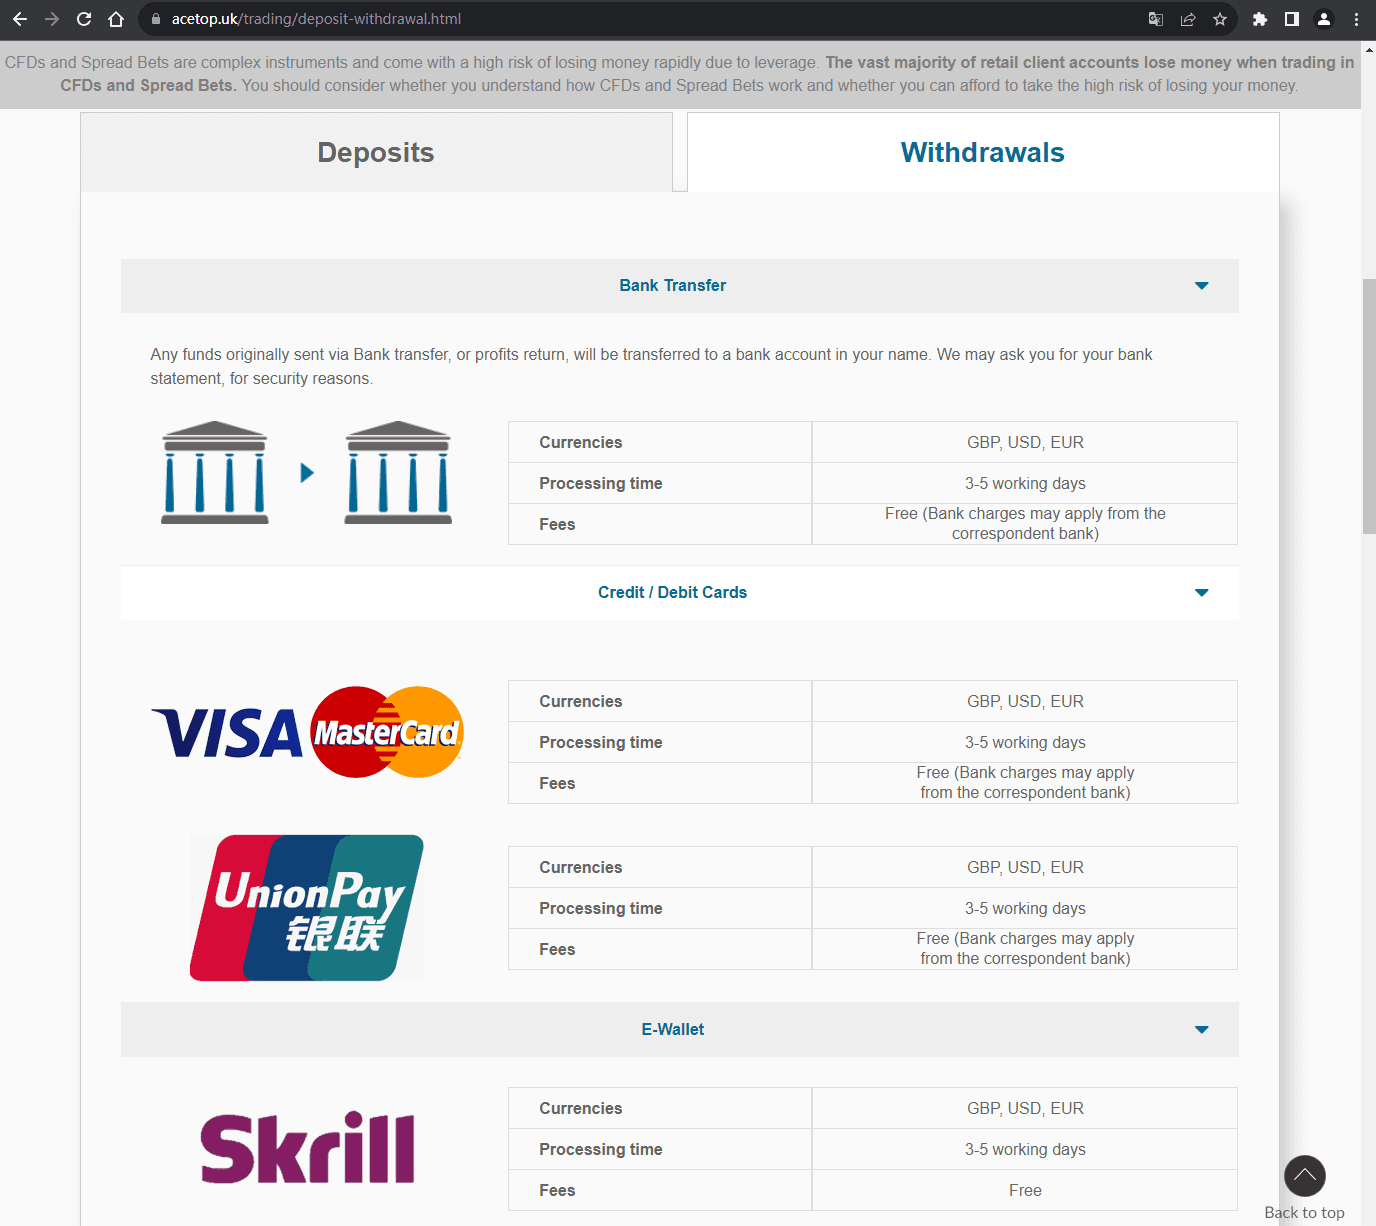
Task: Click Skrill processing time value
Action: 1025,1149
